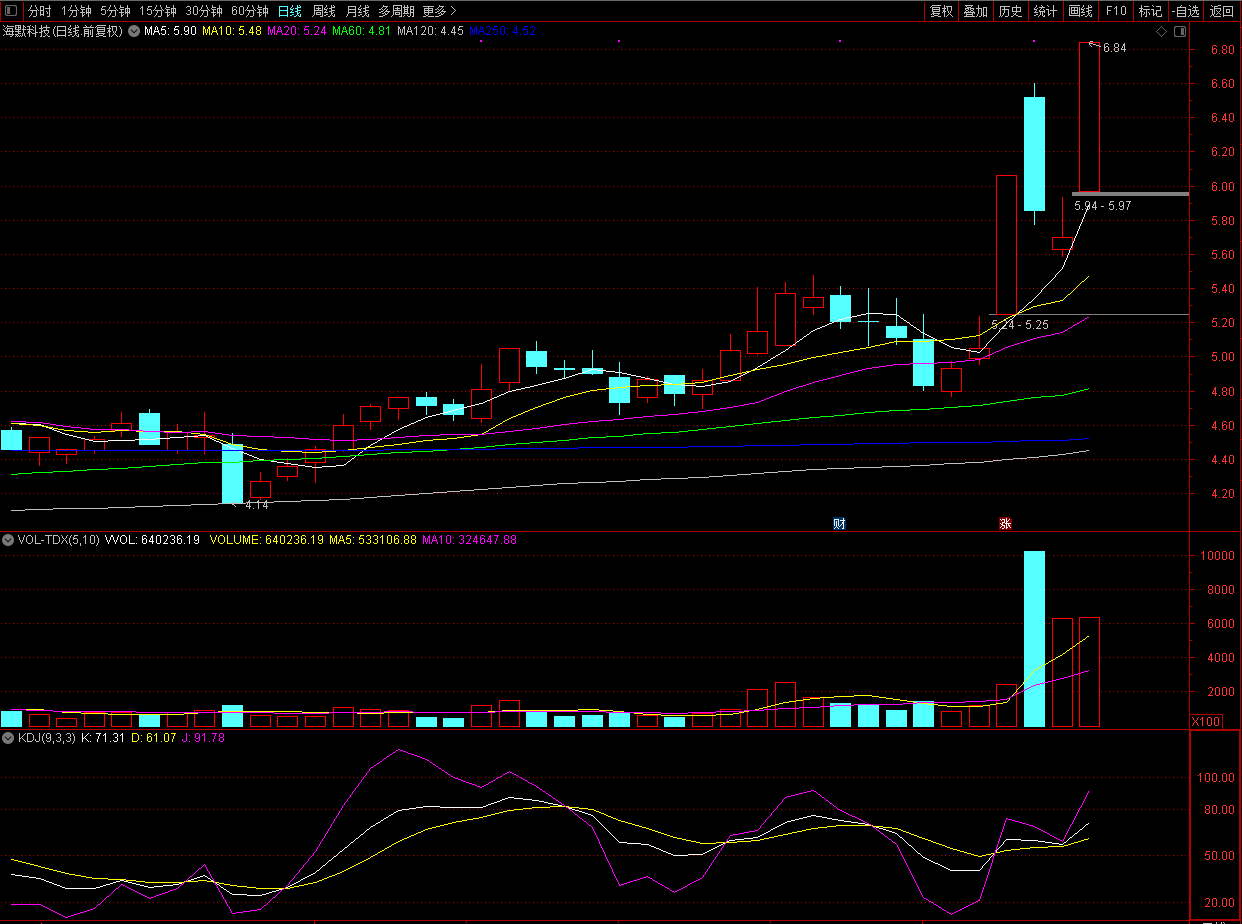Click the diamond marker icon at top right

pyautogui.click(x=1161, y=32)
